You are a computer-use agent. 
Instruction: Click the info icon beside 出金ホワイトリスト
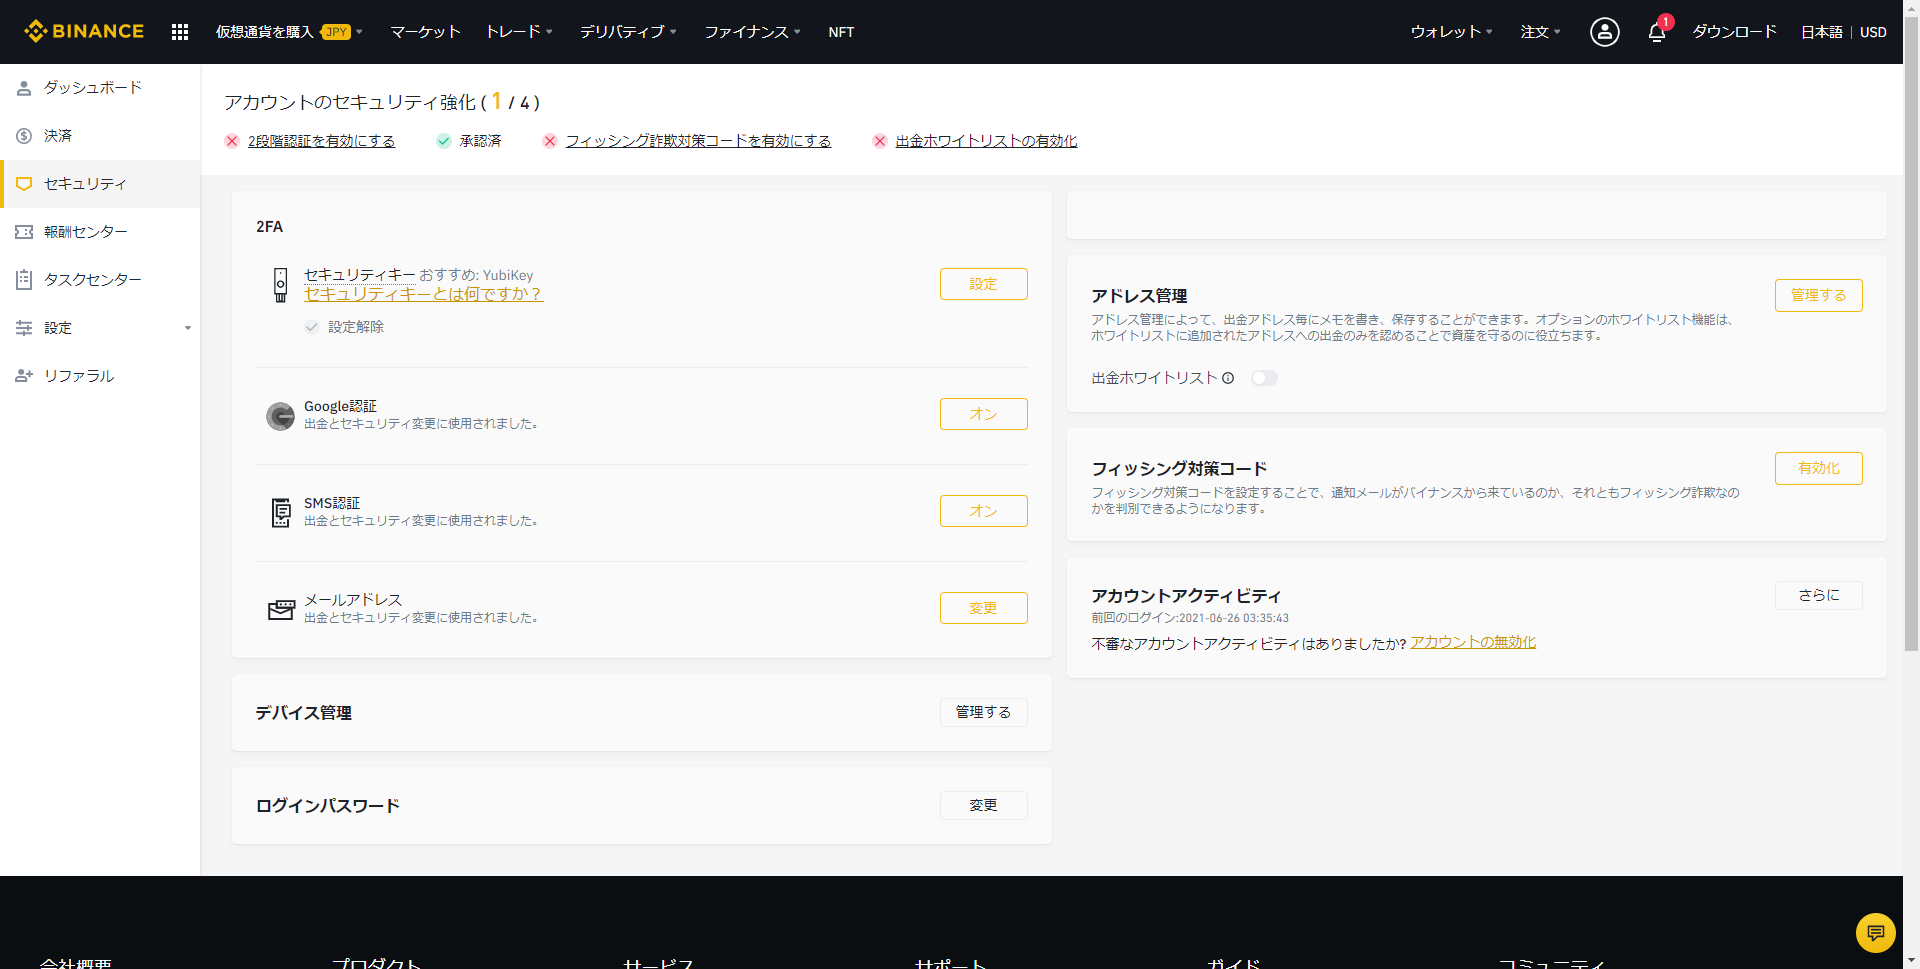[1228, 378]
